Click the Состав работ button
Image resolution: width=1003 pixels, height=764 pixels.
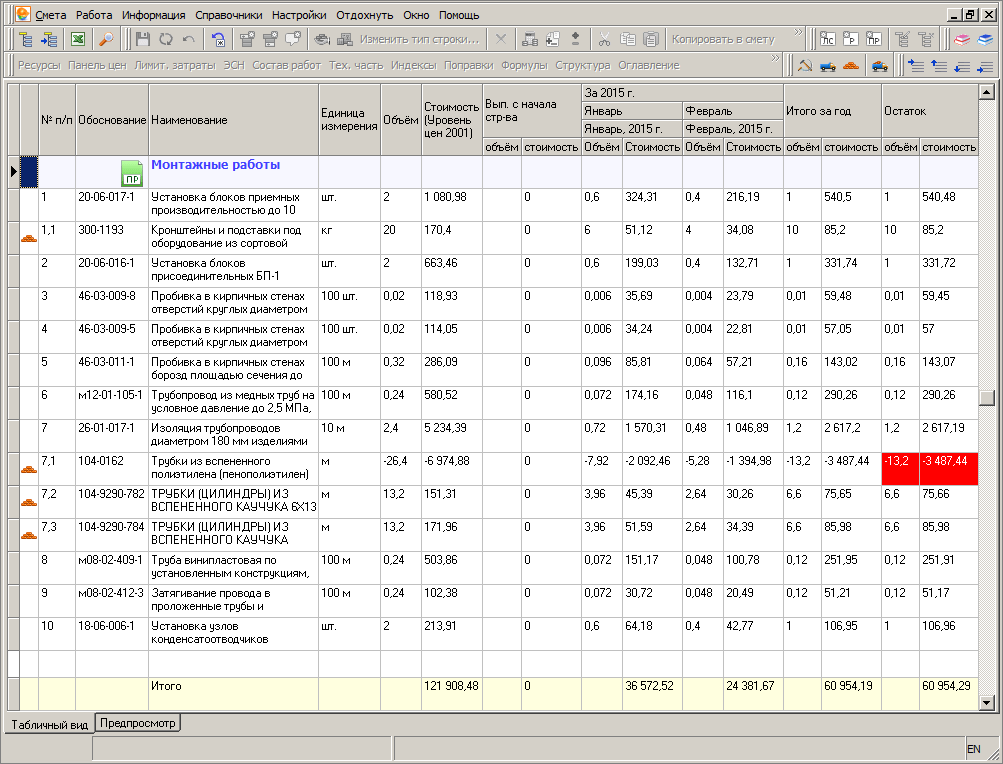287,65
